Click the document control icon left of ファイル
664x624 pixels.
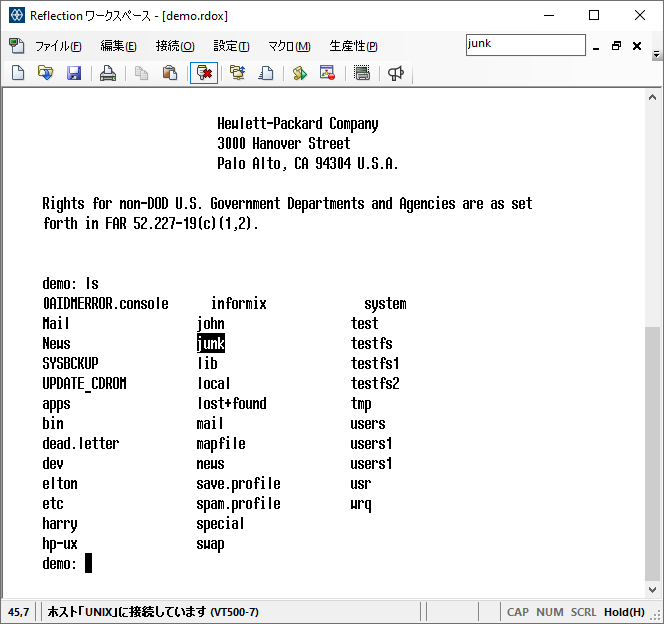pos(17,46)
